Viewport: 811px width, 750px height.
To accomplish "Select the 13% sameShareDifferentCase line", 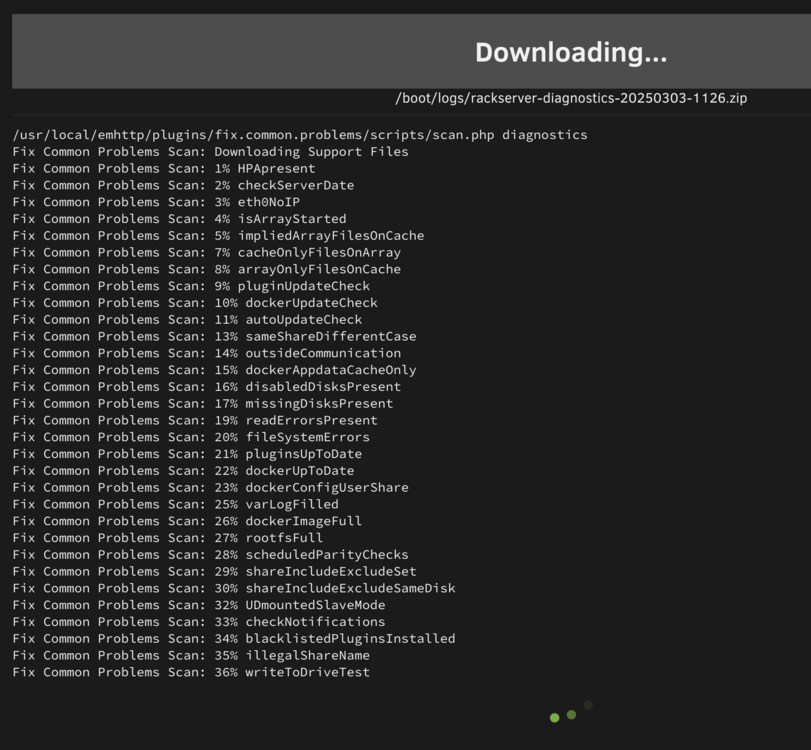I will tap(215, 336).
